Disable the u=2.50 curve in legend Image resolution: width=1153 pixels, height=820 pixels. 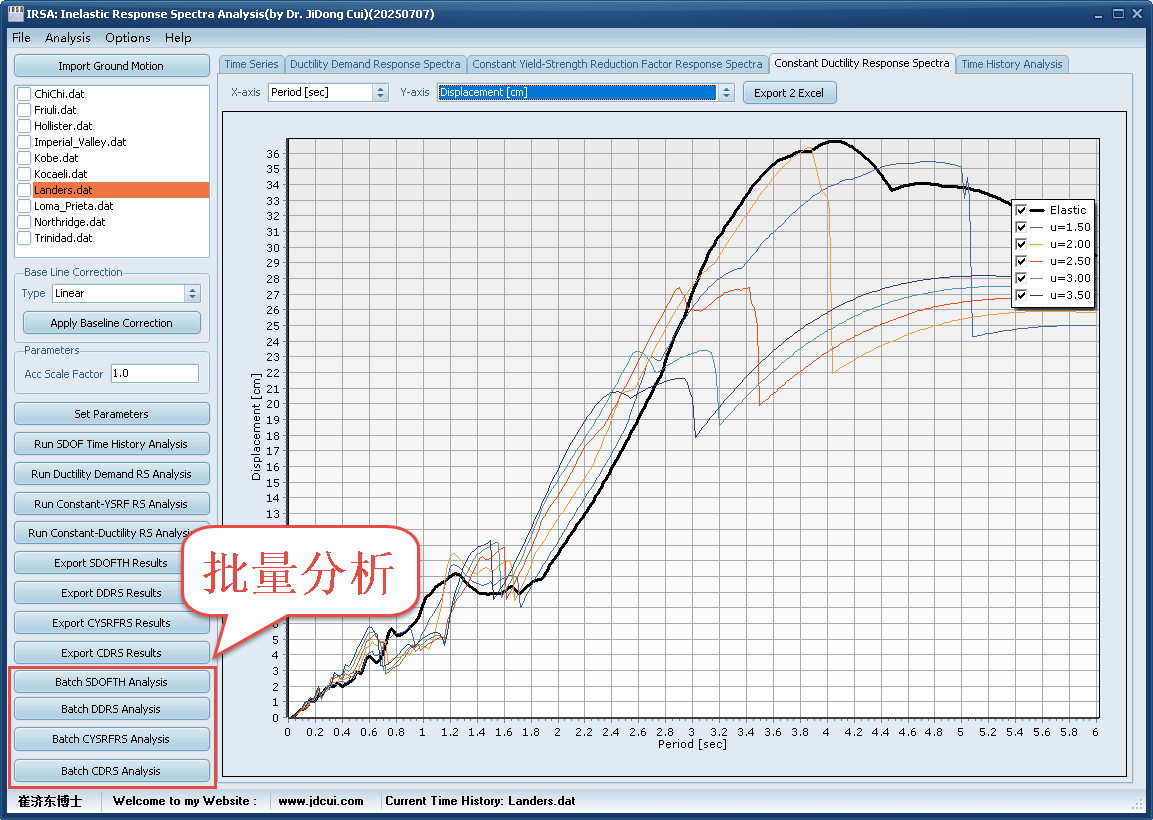point(1021,261)
